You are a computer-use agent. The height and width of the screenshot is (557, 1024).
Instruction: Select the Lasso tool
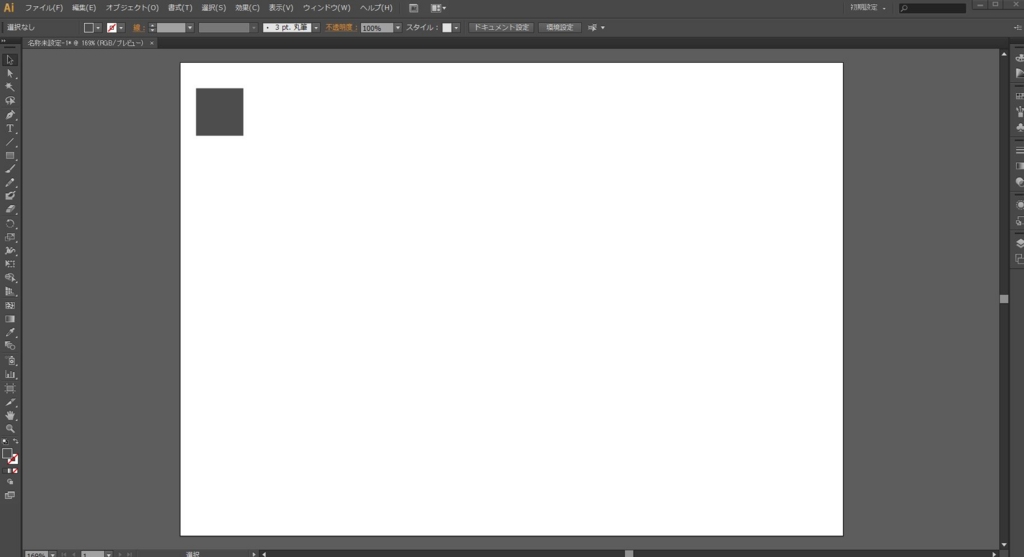click(x=10, y=101)
